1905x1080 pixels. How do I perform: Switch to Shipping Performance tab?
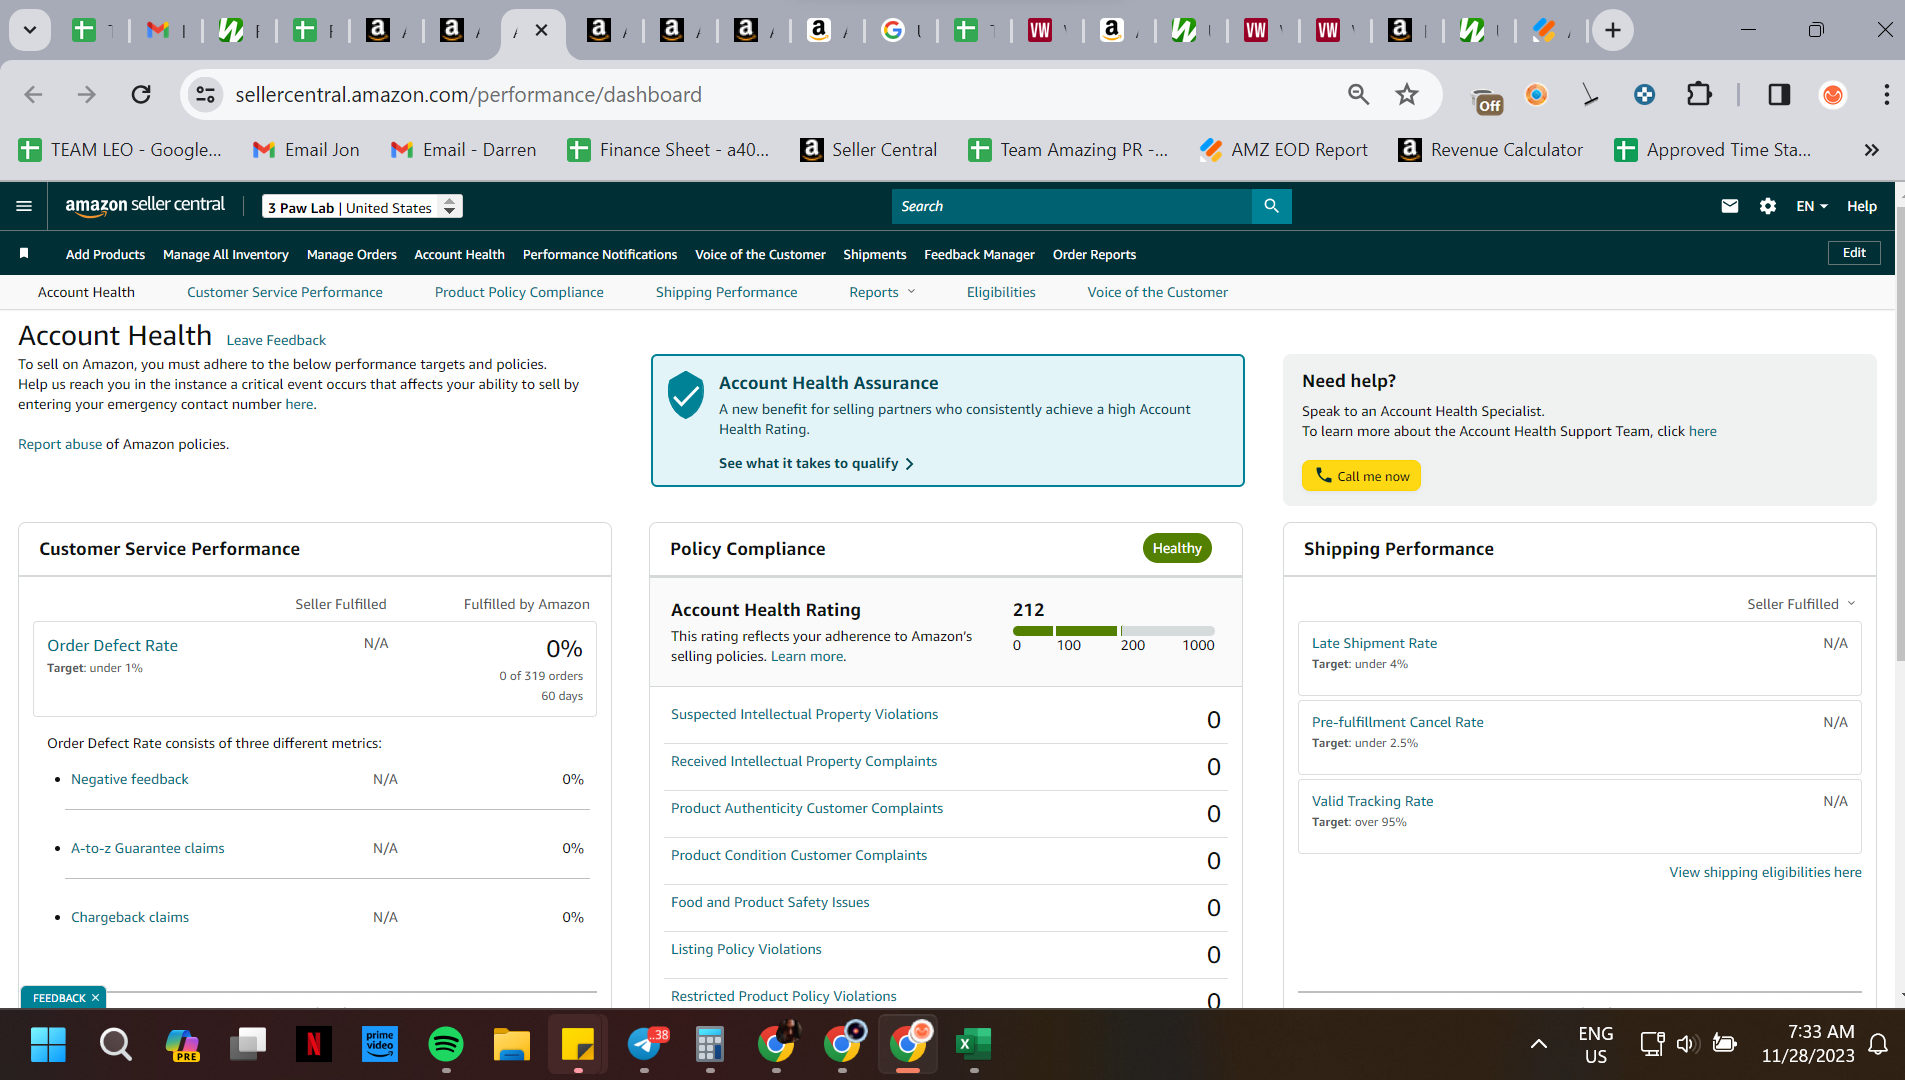(727, 292)
